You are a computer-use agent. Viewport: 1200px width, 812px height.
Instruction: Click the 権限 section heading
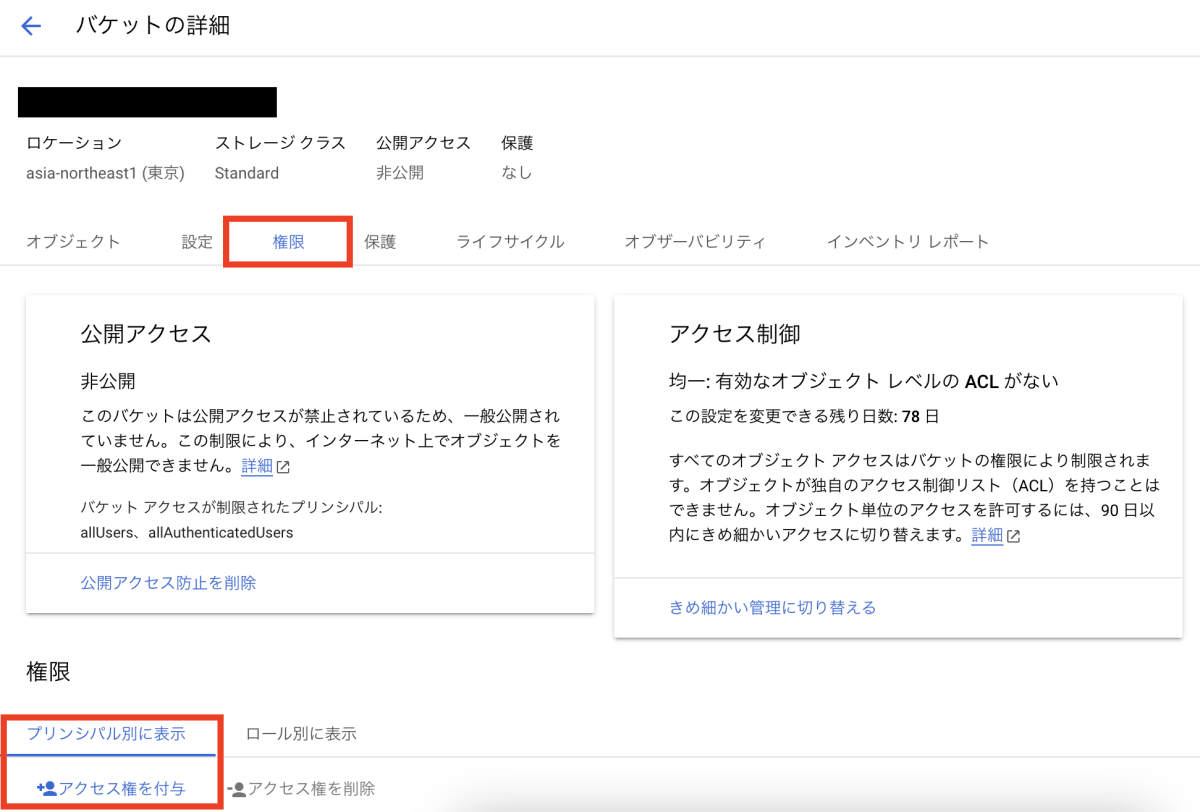pyautogui.click(x=48, y=672)
